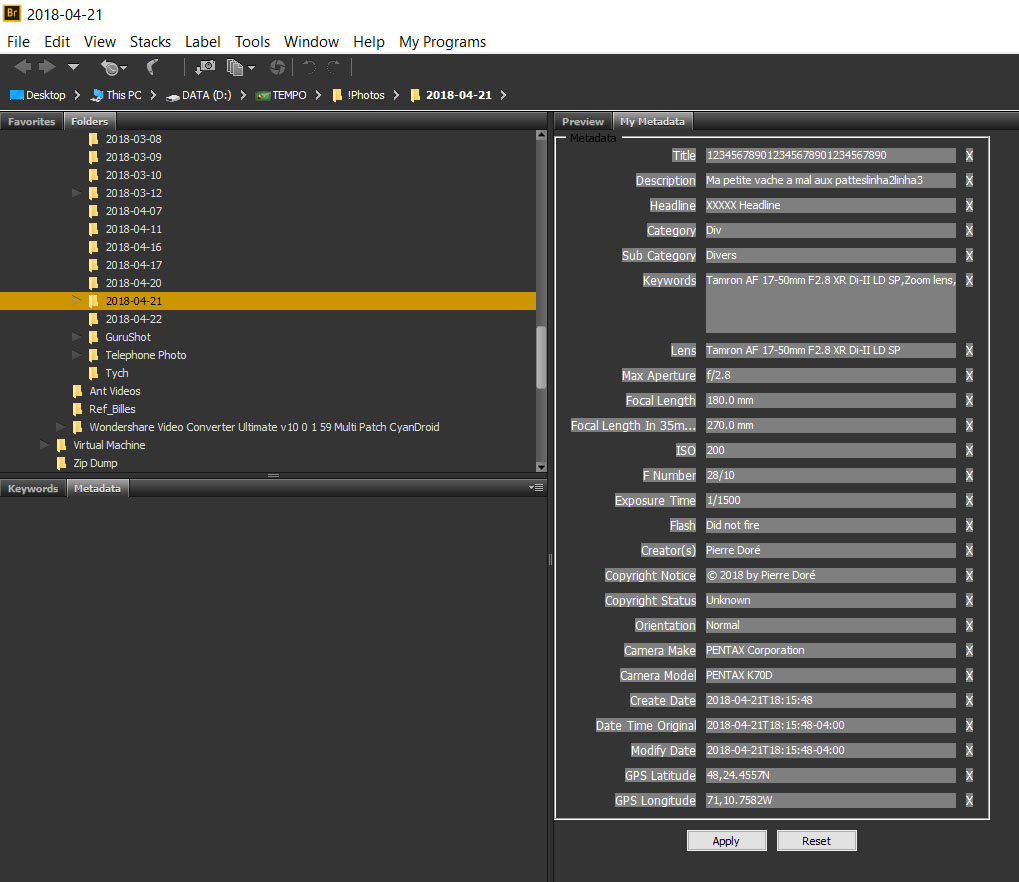Open the Label menu
The width and height of the screenshot is (1019, 882).
pyautogui.click(x=202, y=42)
